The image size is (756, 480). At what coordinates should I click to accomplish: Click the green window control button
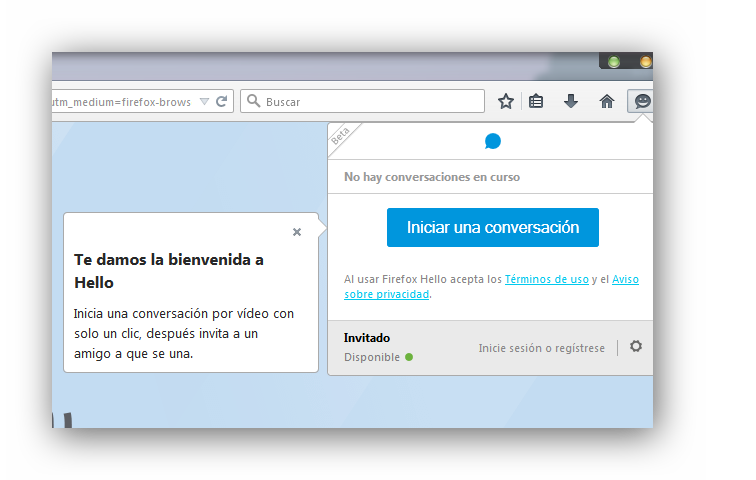pyautogui.click(x=614, y=62)
